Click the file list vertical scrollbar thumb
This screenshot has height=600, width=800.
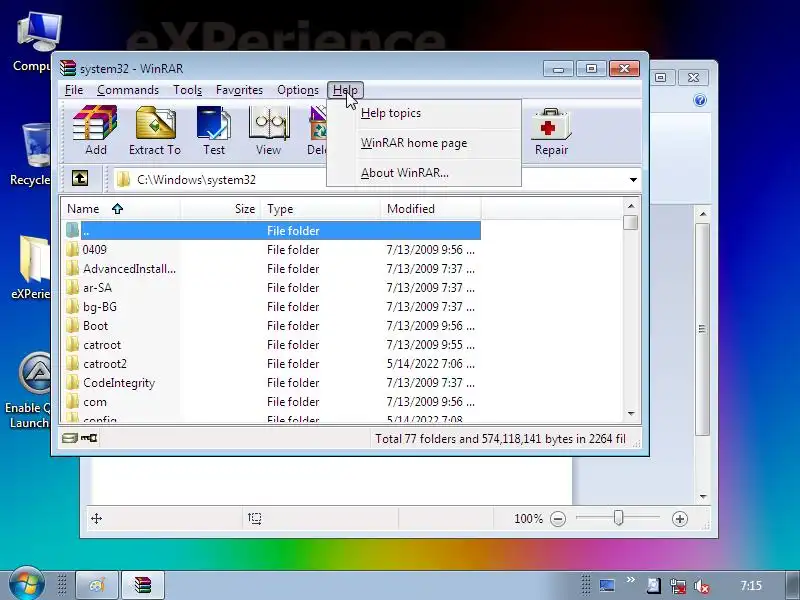631,222
